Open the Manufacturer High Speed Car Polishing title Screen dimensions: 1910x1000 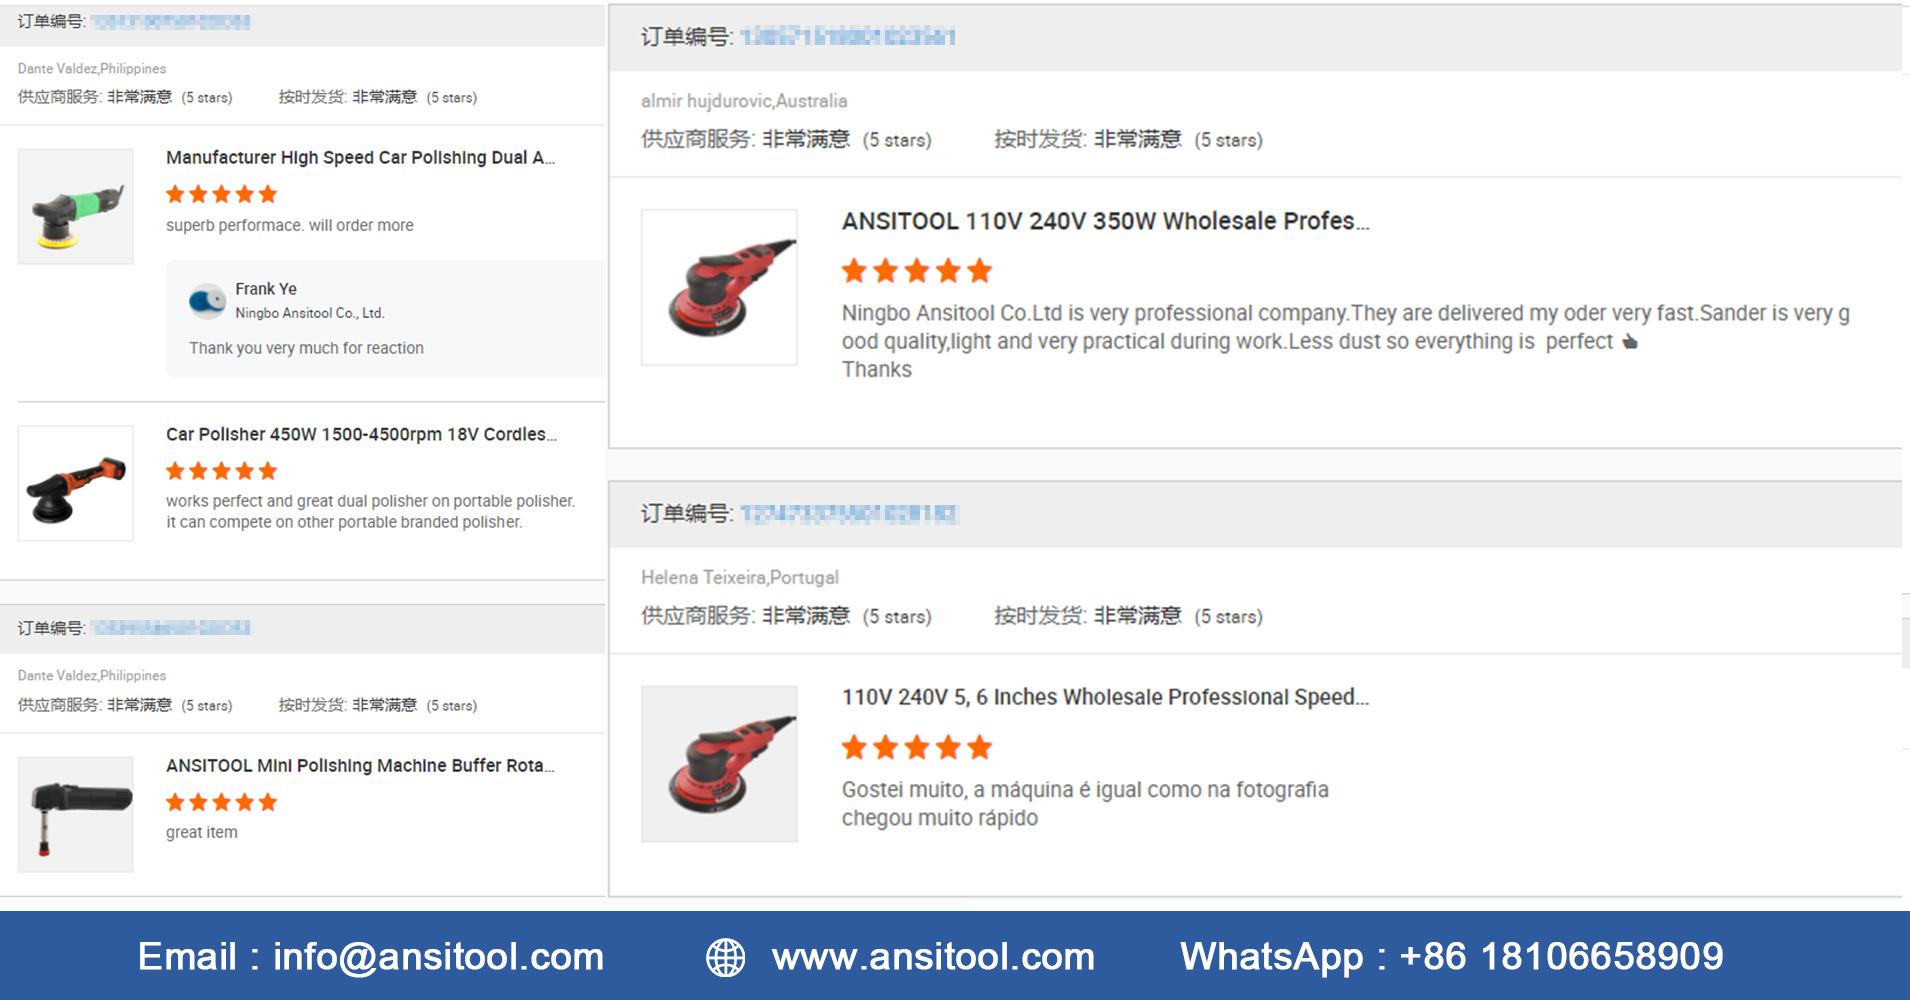point(360,158)
